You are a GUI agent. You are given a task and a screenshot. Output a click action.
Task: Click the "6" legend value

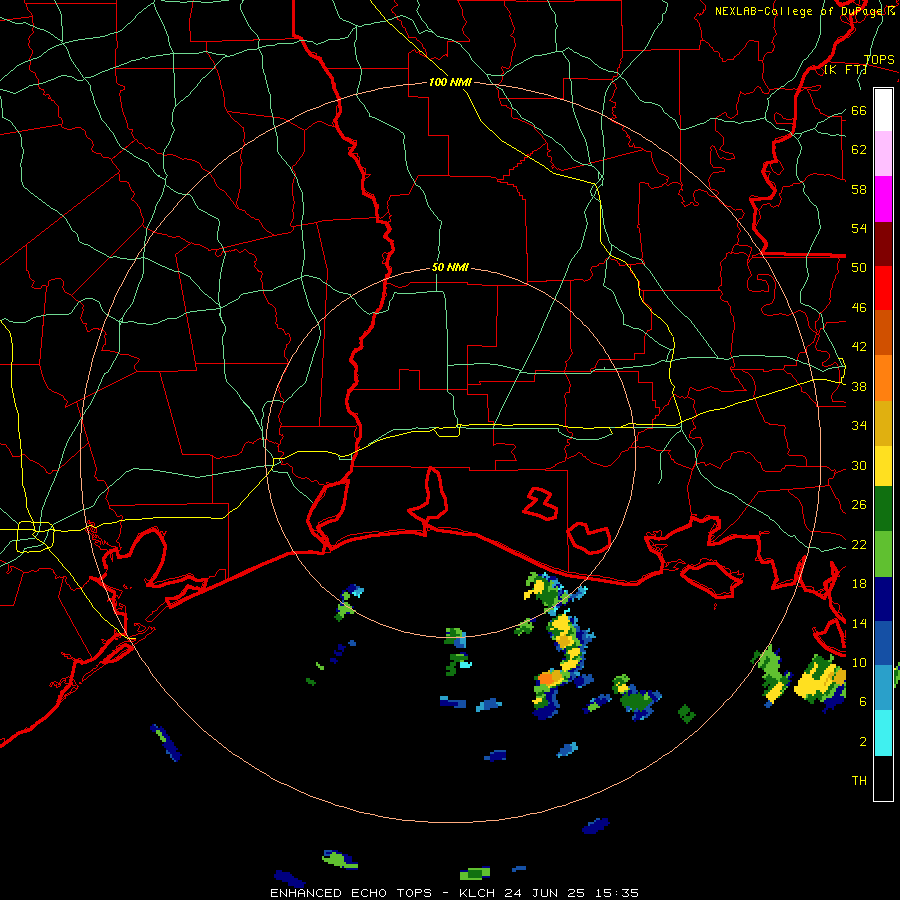pyautogui.click(x=863, y=701)
